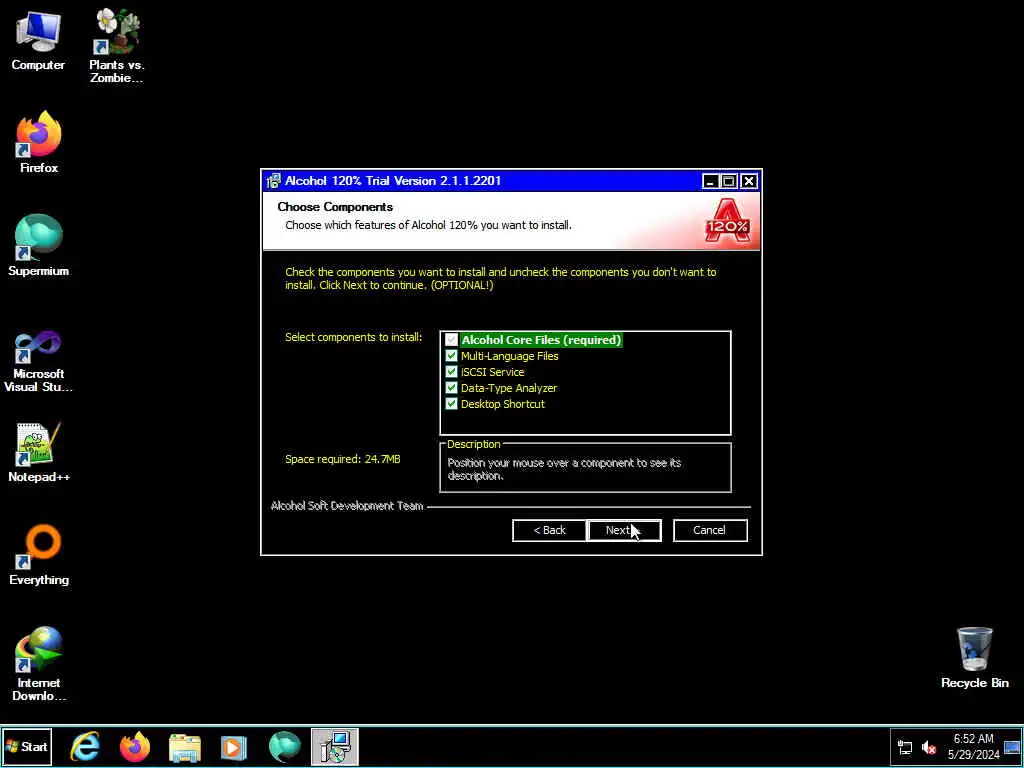The image size is (1024, 768).
Task: Select the Recycle Bin icon
Action: click(x=974, y=658)
